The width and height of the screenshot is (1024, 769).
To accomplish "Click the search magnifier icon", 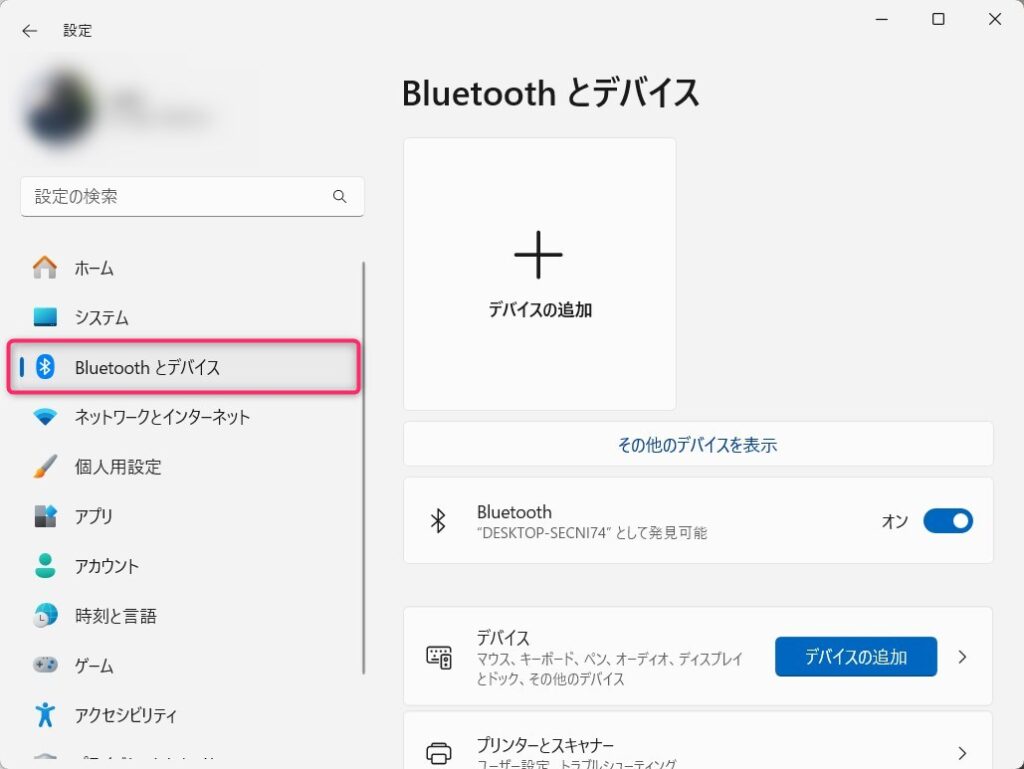I will pyautogui.click(x=340, y=197).
